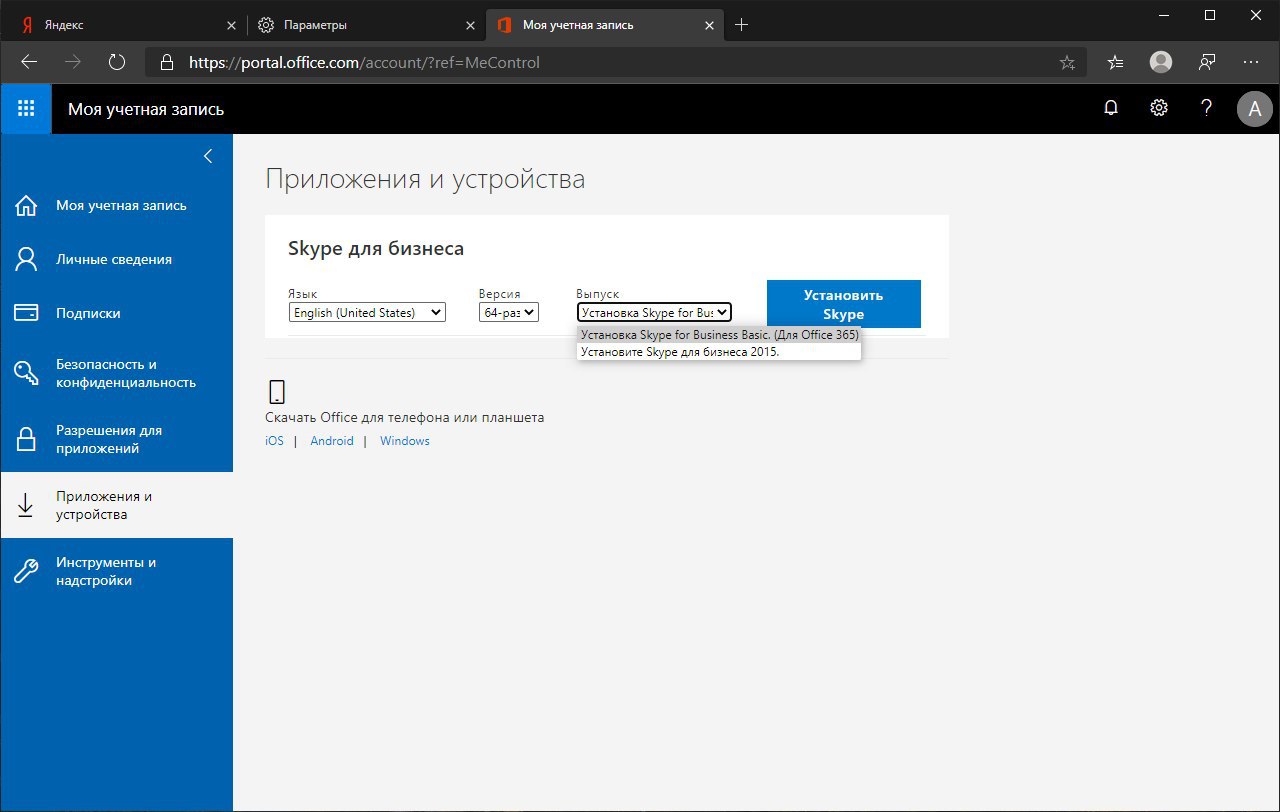
Task: Click the key icon for Безопасность и конфиденциальность
Action: 26,374
